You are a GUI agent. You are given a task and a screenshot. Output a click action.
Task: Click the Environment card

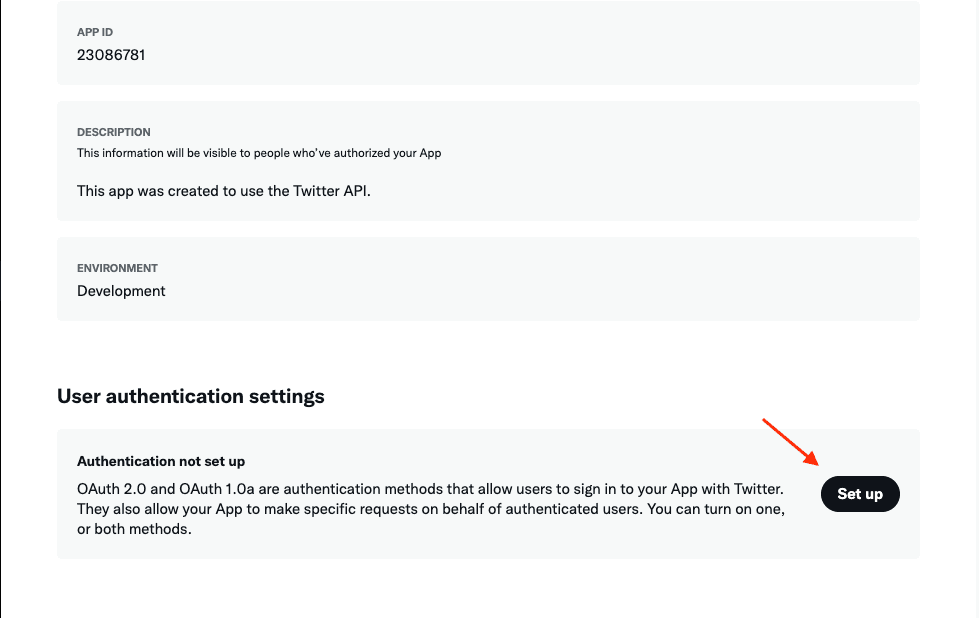pyautogui.click(x=488, y=278)
